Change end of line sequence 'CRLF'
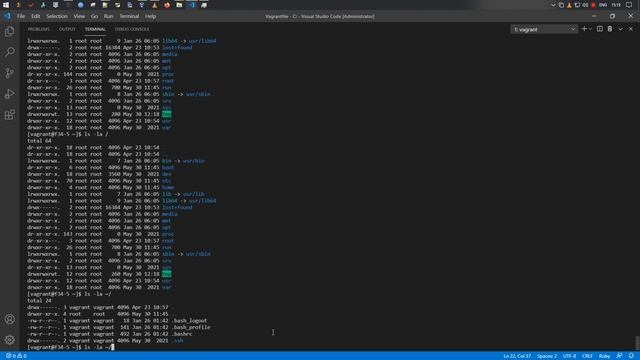Image resolution: width=640 pixels, height=360 pixels. click(x=587, y=356)
